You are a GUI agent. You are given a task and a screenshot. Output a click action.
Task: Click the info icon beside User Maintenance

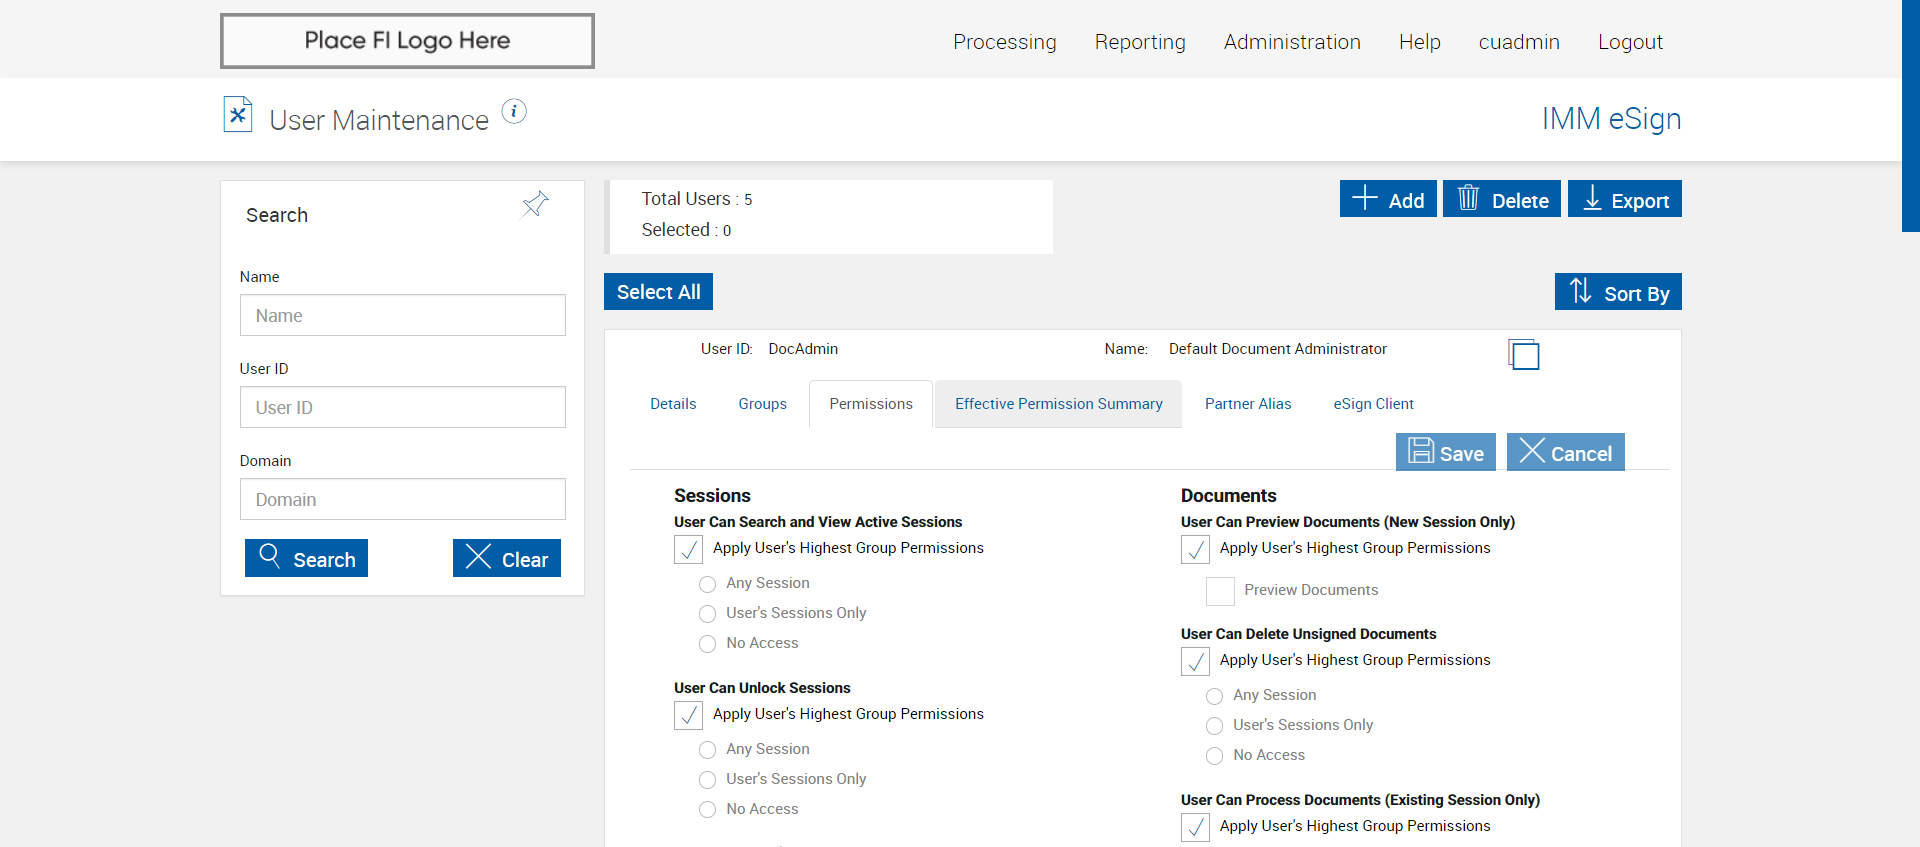coord(514,112)
